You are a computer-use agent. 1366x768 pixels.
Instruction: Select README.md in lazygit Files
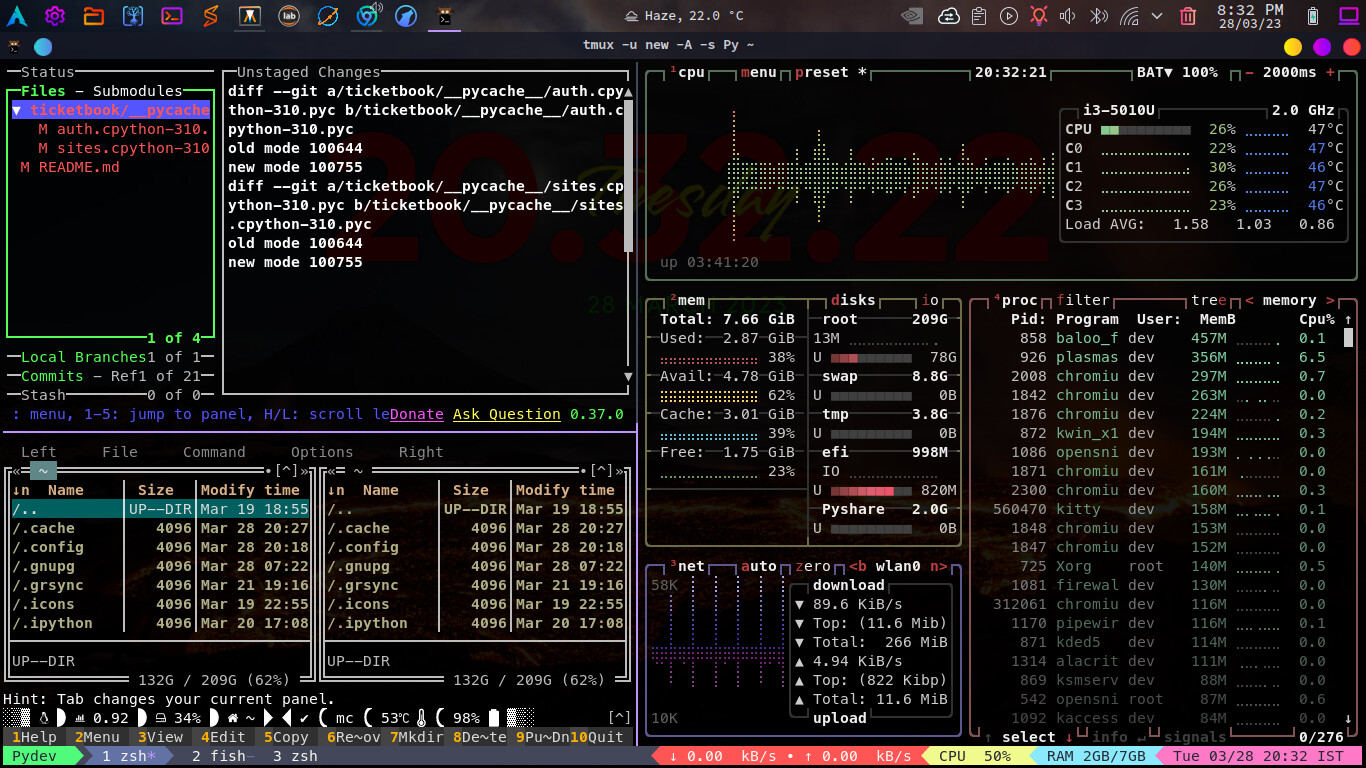coord(69,167)
